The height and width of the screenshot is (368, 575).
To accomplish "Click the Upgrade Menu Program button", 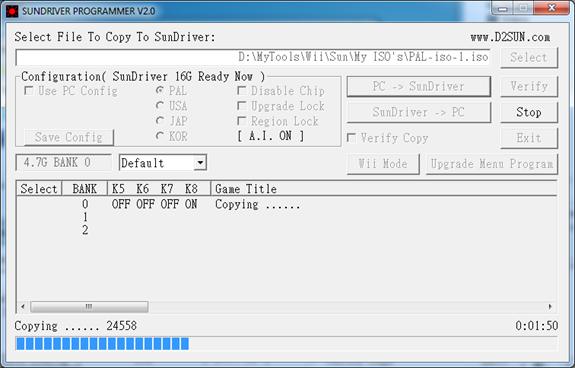I will coord(492,163).
